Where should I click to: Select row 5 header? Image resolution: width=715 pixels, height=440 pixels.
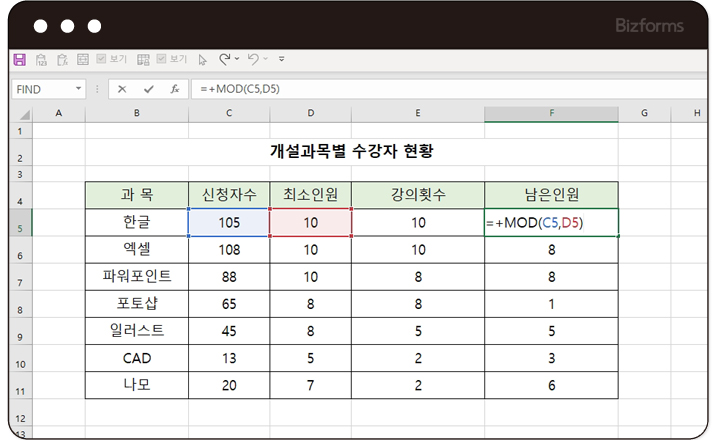point(20,223)
